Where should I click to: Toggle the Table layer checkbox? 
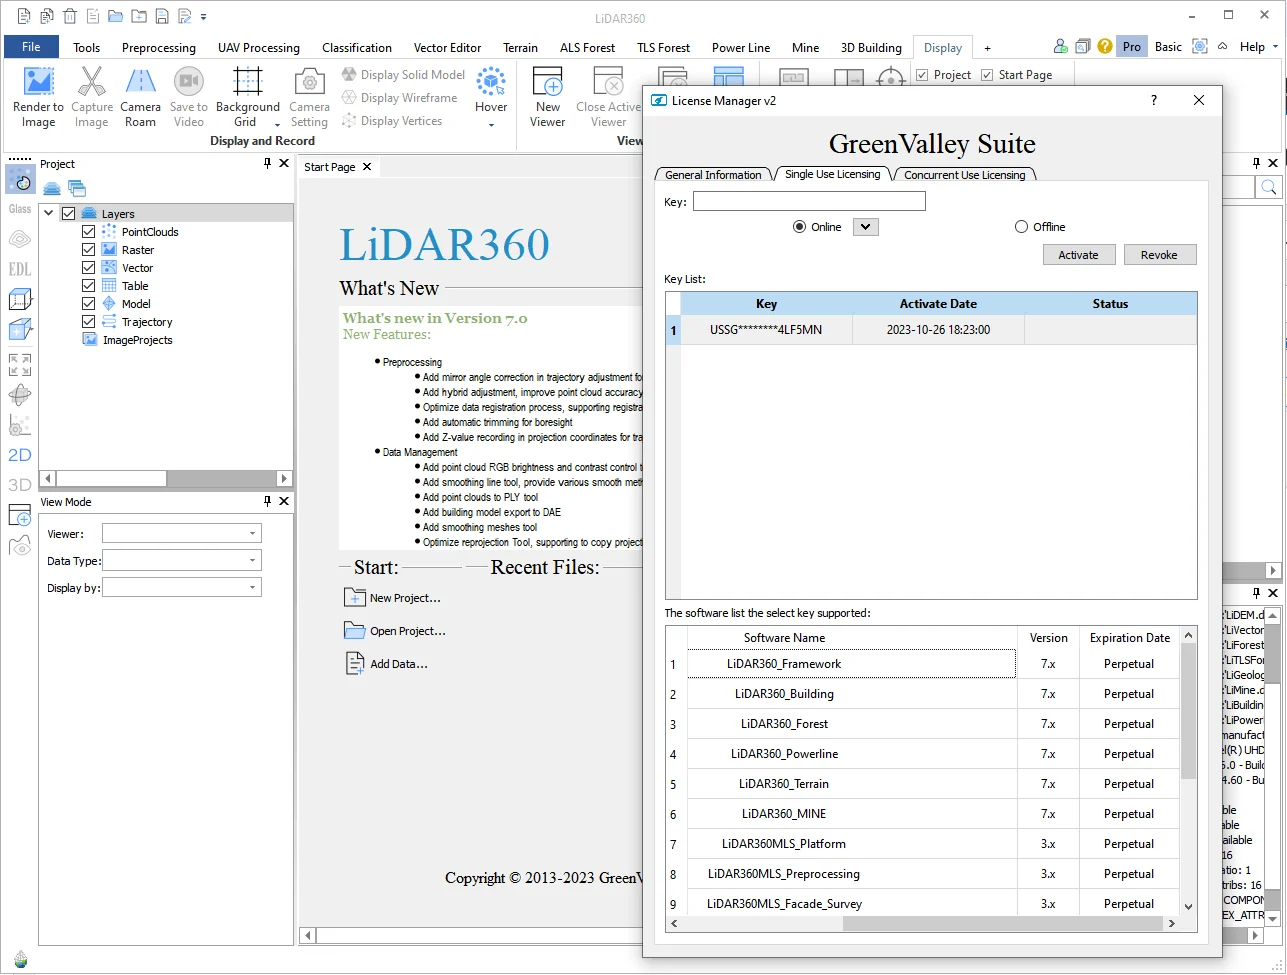pyautogui.click(x=88, y=286)
